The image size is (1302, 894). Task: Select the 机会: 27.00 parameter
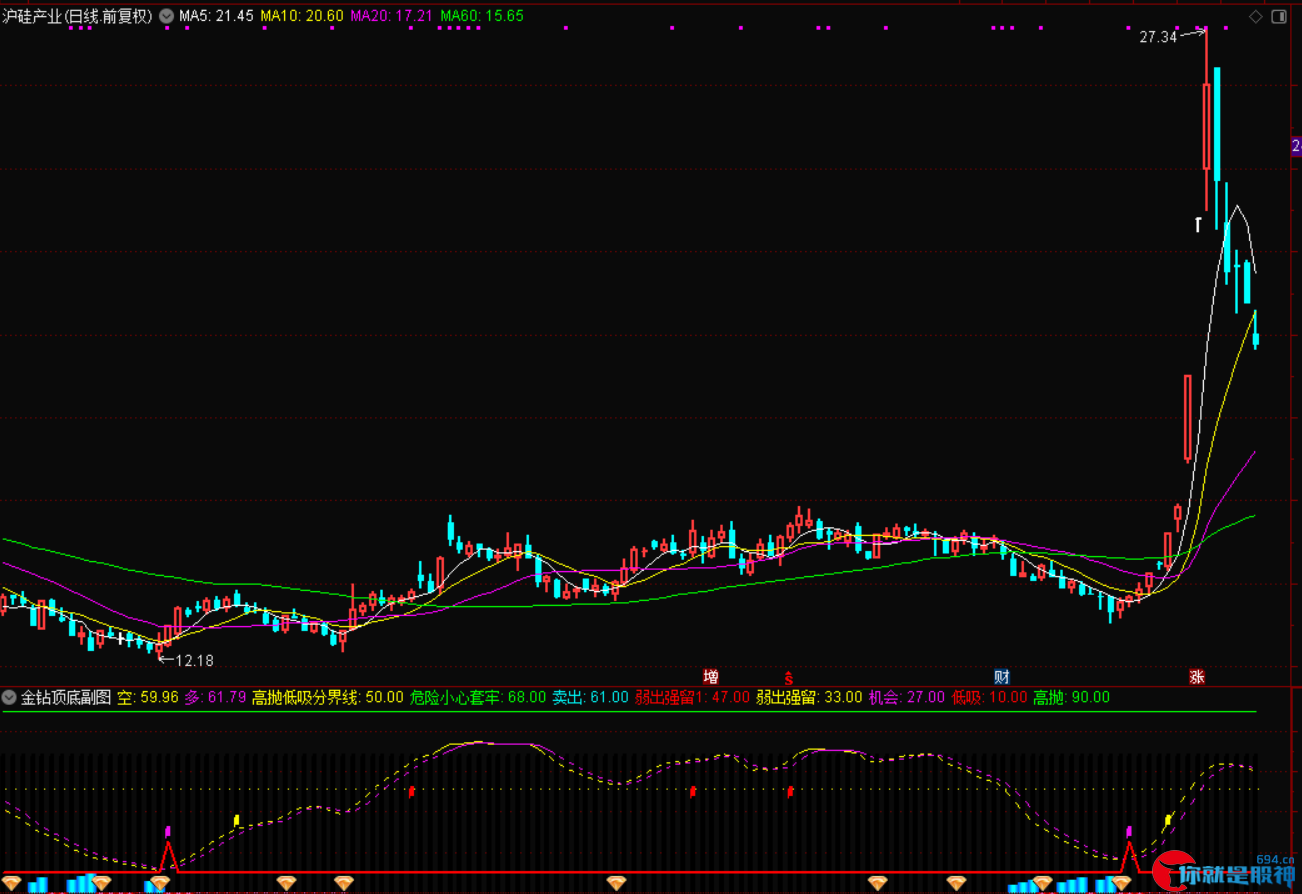(x=906, y=697)
